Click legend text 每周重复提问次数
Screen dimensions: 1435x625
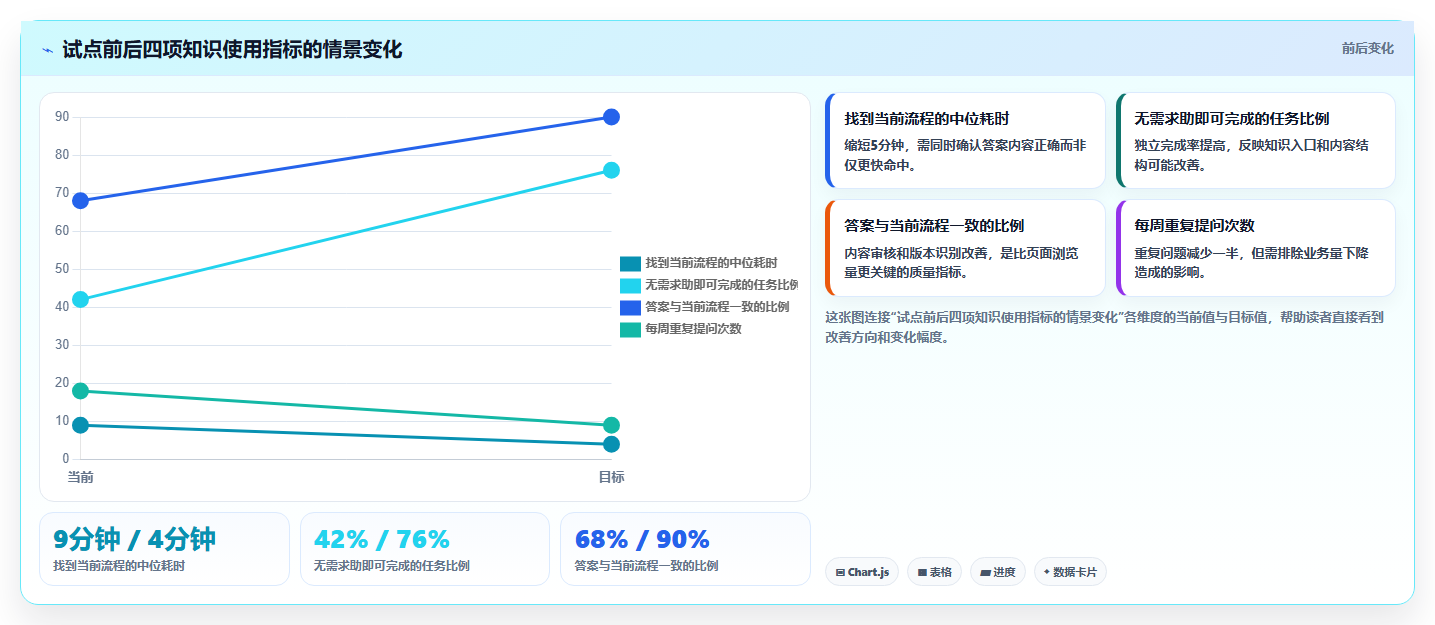tap(693, 330)
